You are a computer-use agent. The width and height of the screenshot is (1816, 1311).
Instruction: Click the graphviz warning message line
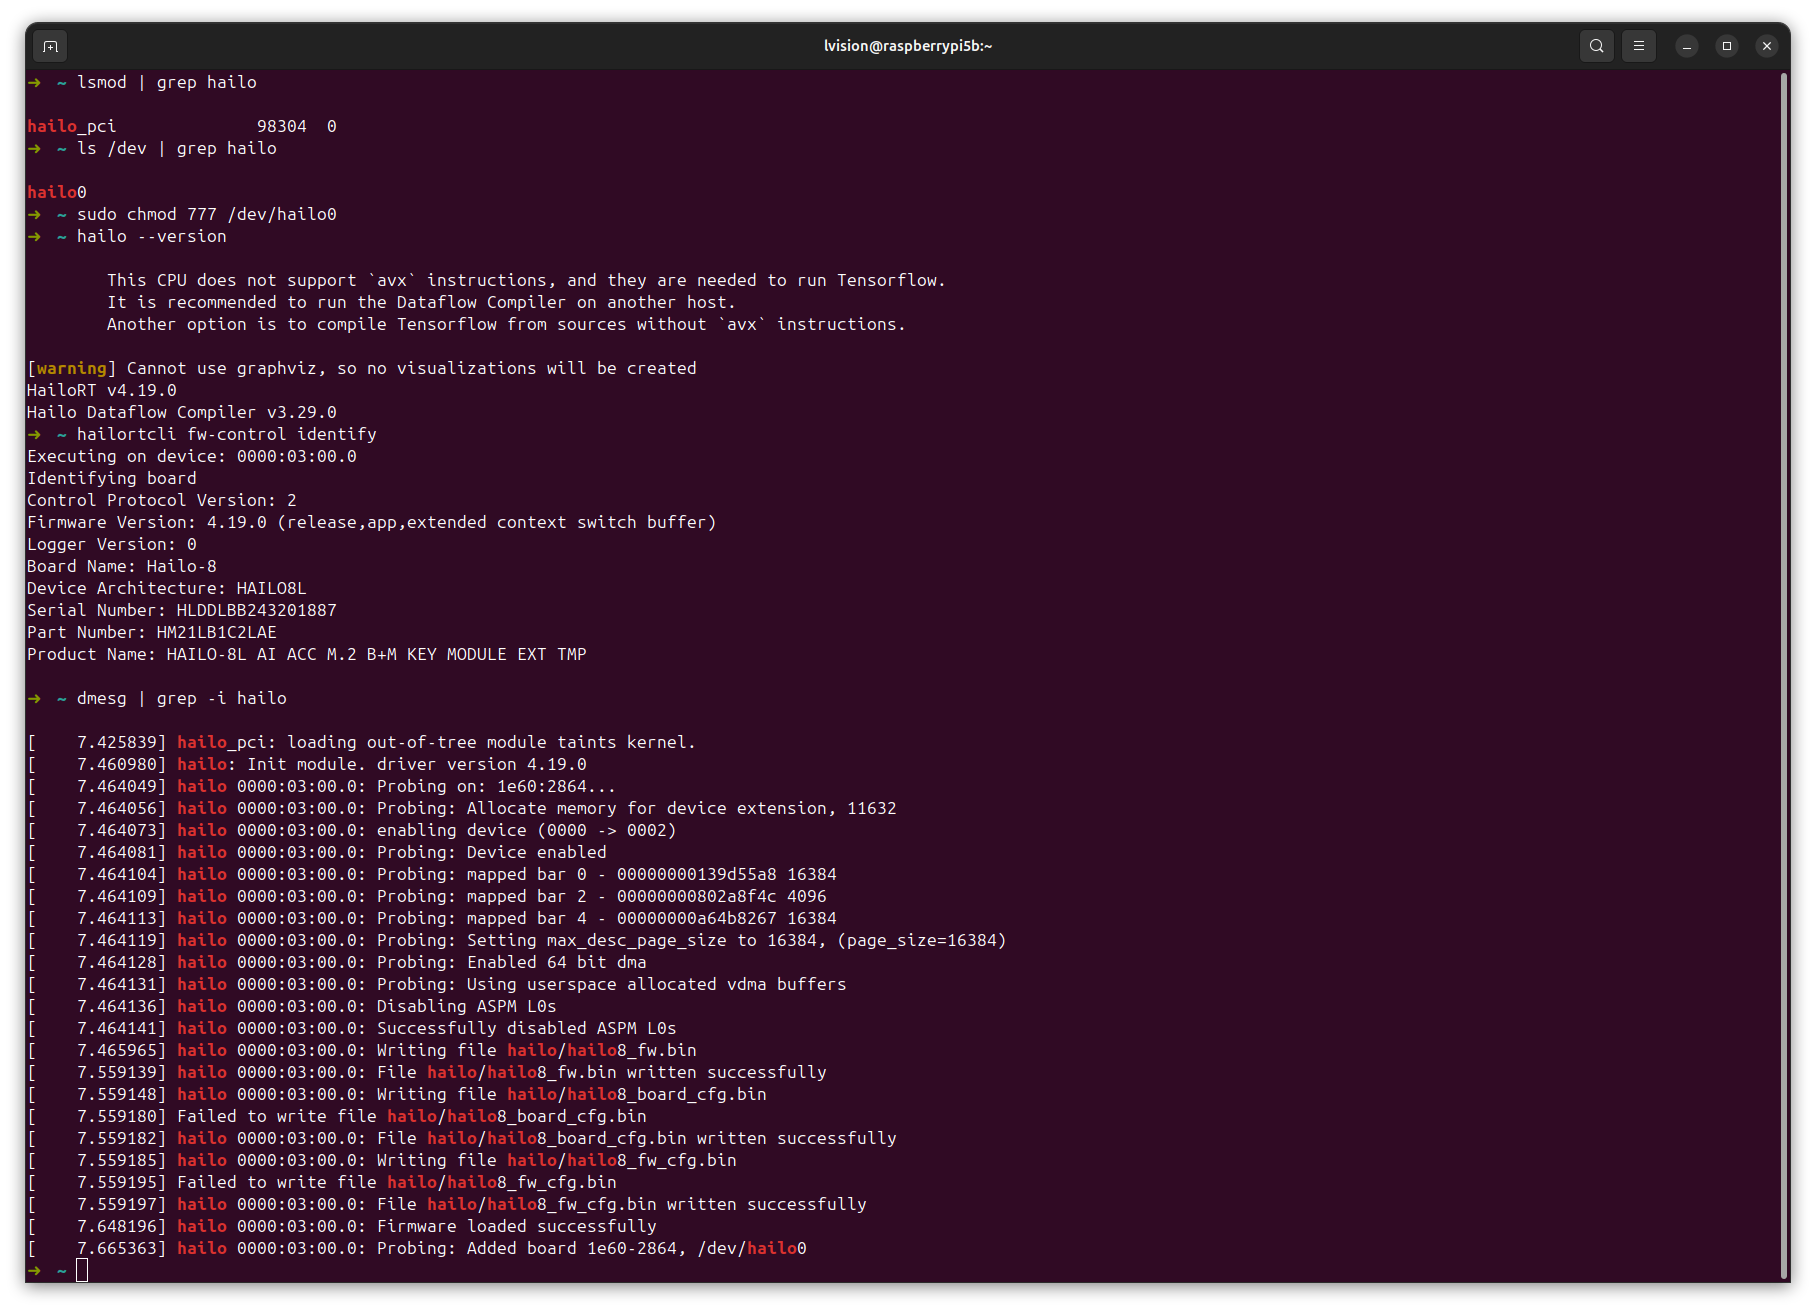[362, 369]
